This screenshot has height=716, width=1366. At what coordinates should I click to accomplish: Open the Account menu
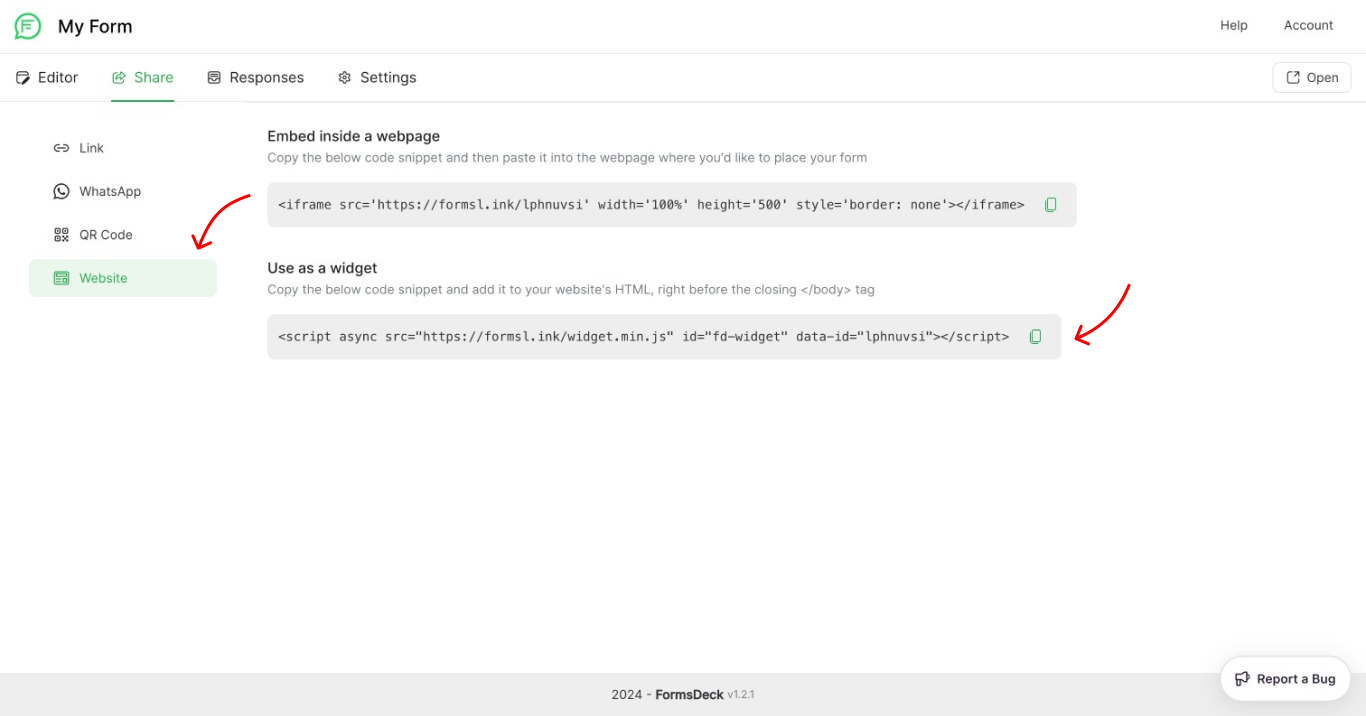pyautogui.click(x=1308, y=25)
